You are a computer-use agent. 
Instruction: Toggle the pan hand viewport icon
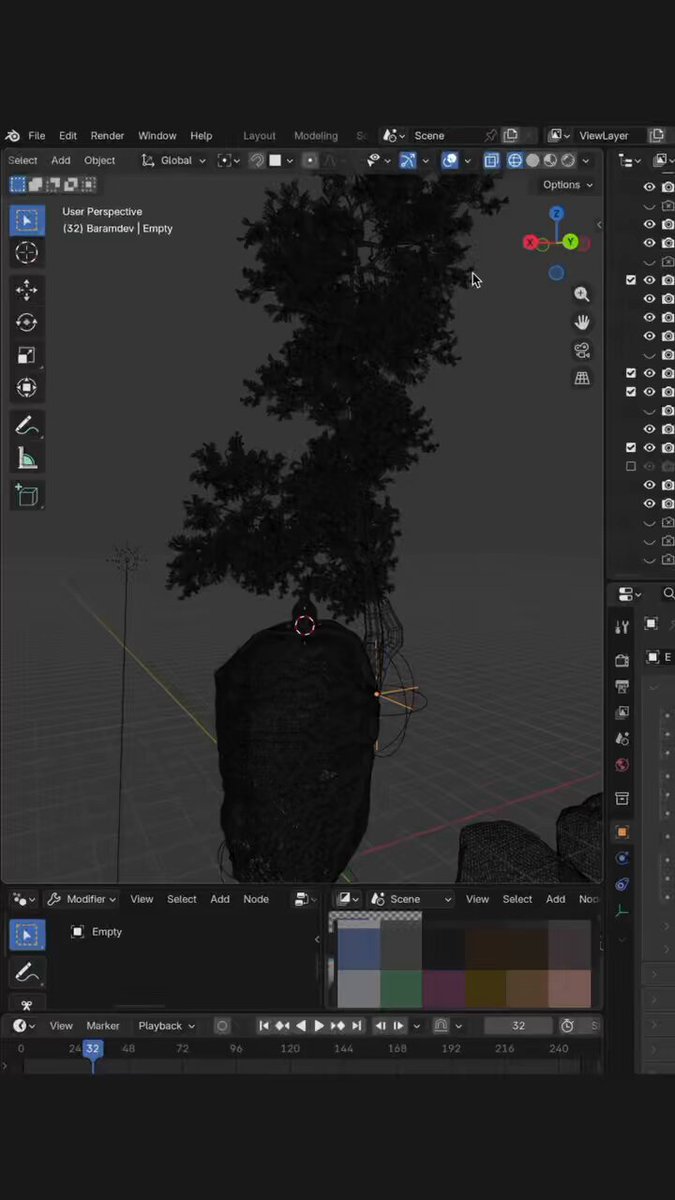tap(582, 322)
